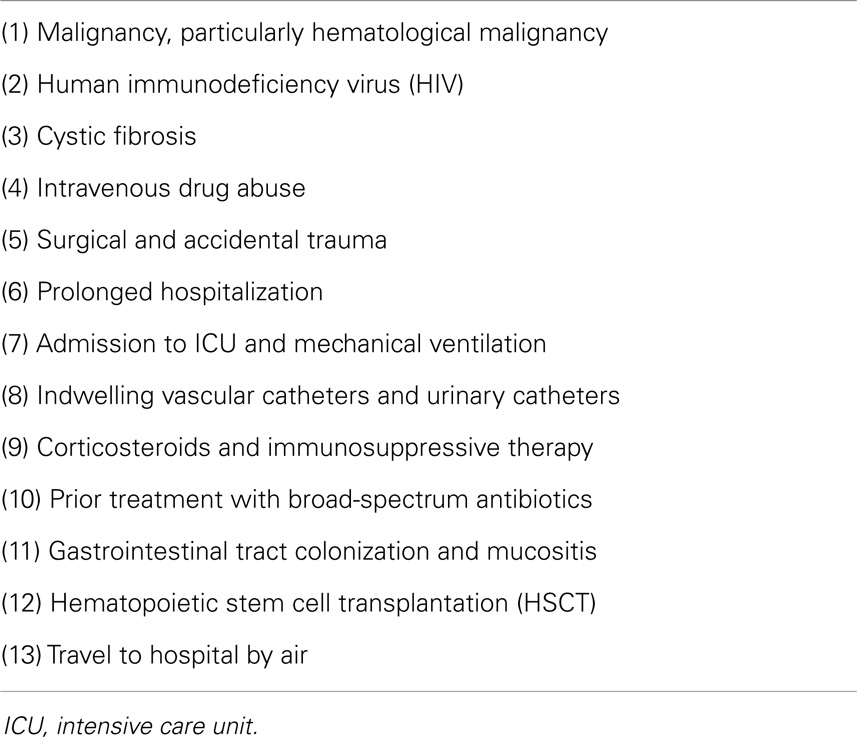Screen dimensions: 857x737
Task: Select Prior treatment with broad-spectrum antibiotics
Action: 296,500
